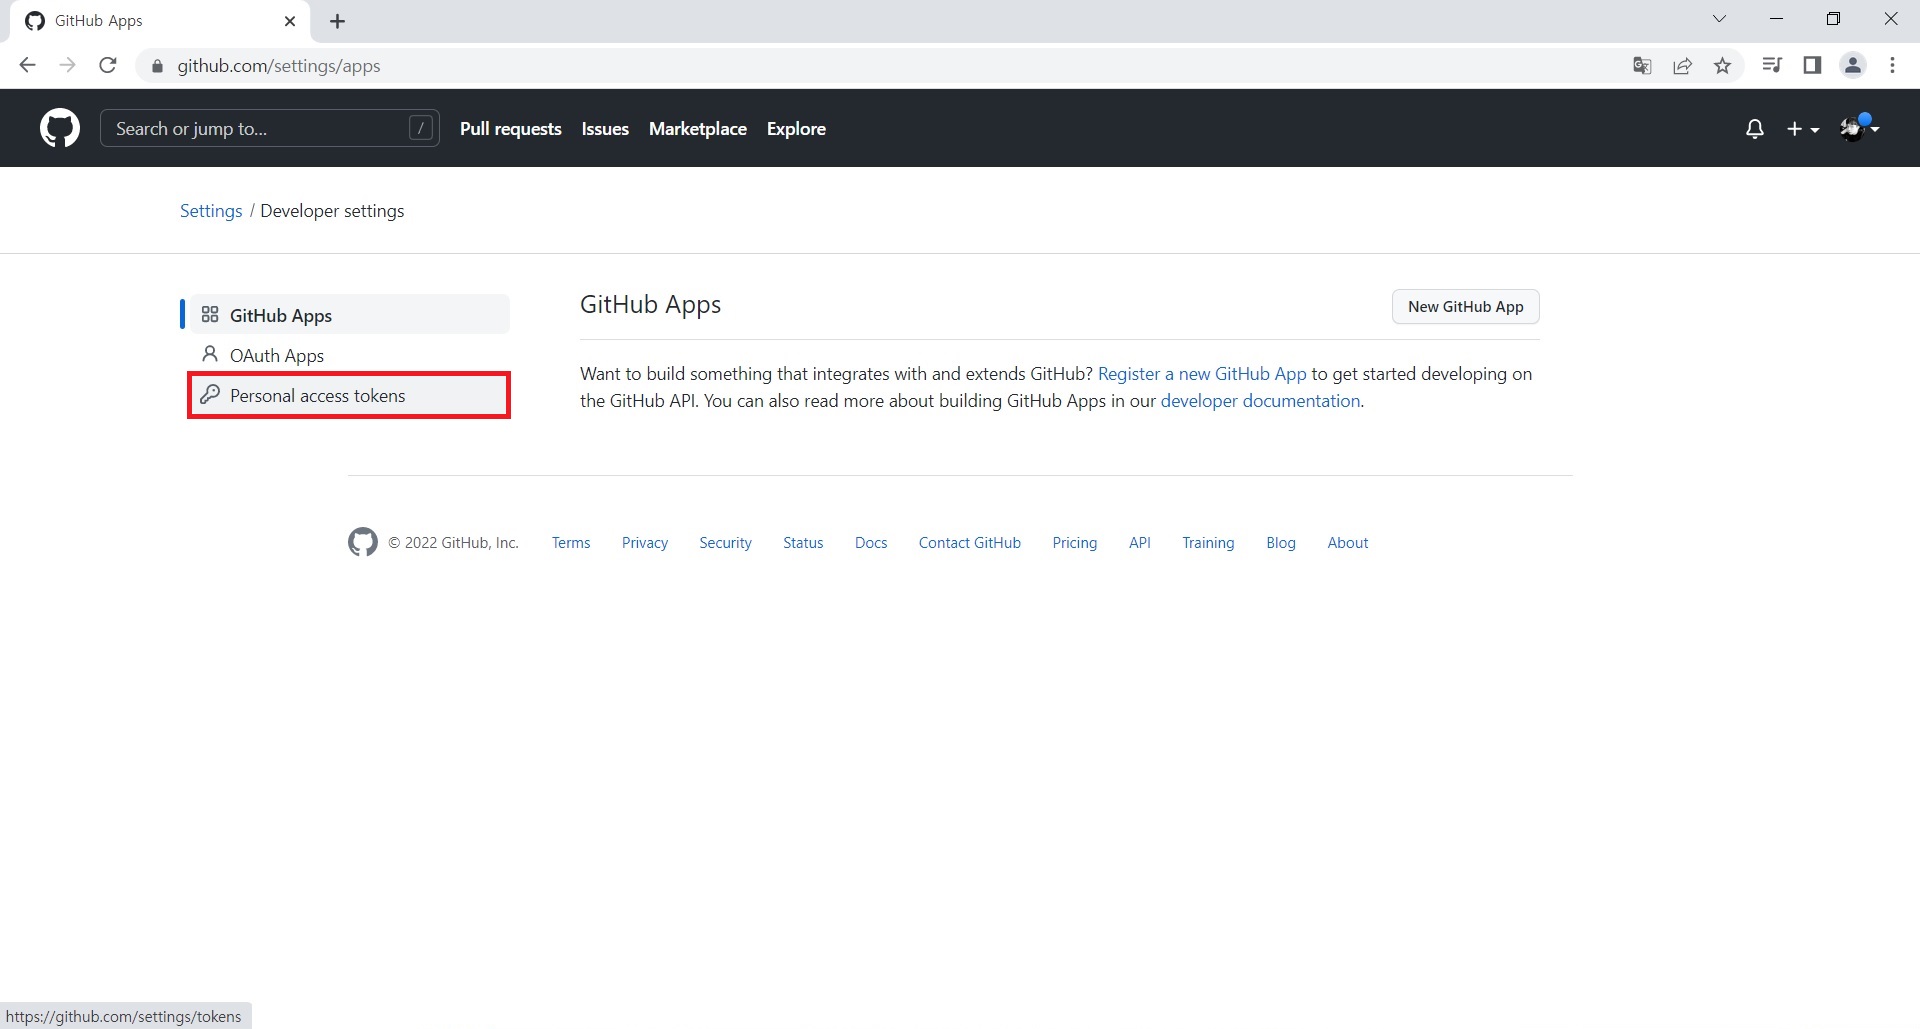Click the Settings breadcrumb link

pos(211,211)
